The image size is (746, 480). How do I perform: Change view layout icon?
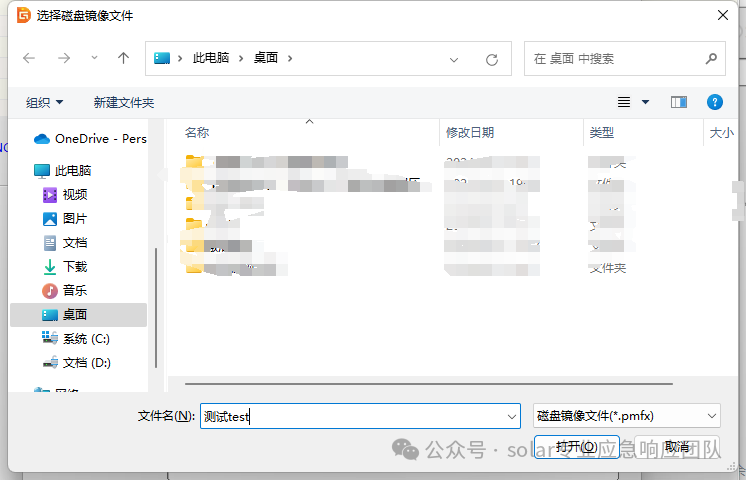point(625,102)
